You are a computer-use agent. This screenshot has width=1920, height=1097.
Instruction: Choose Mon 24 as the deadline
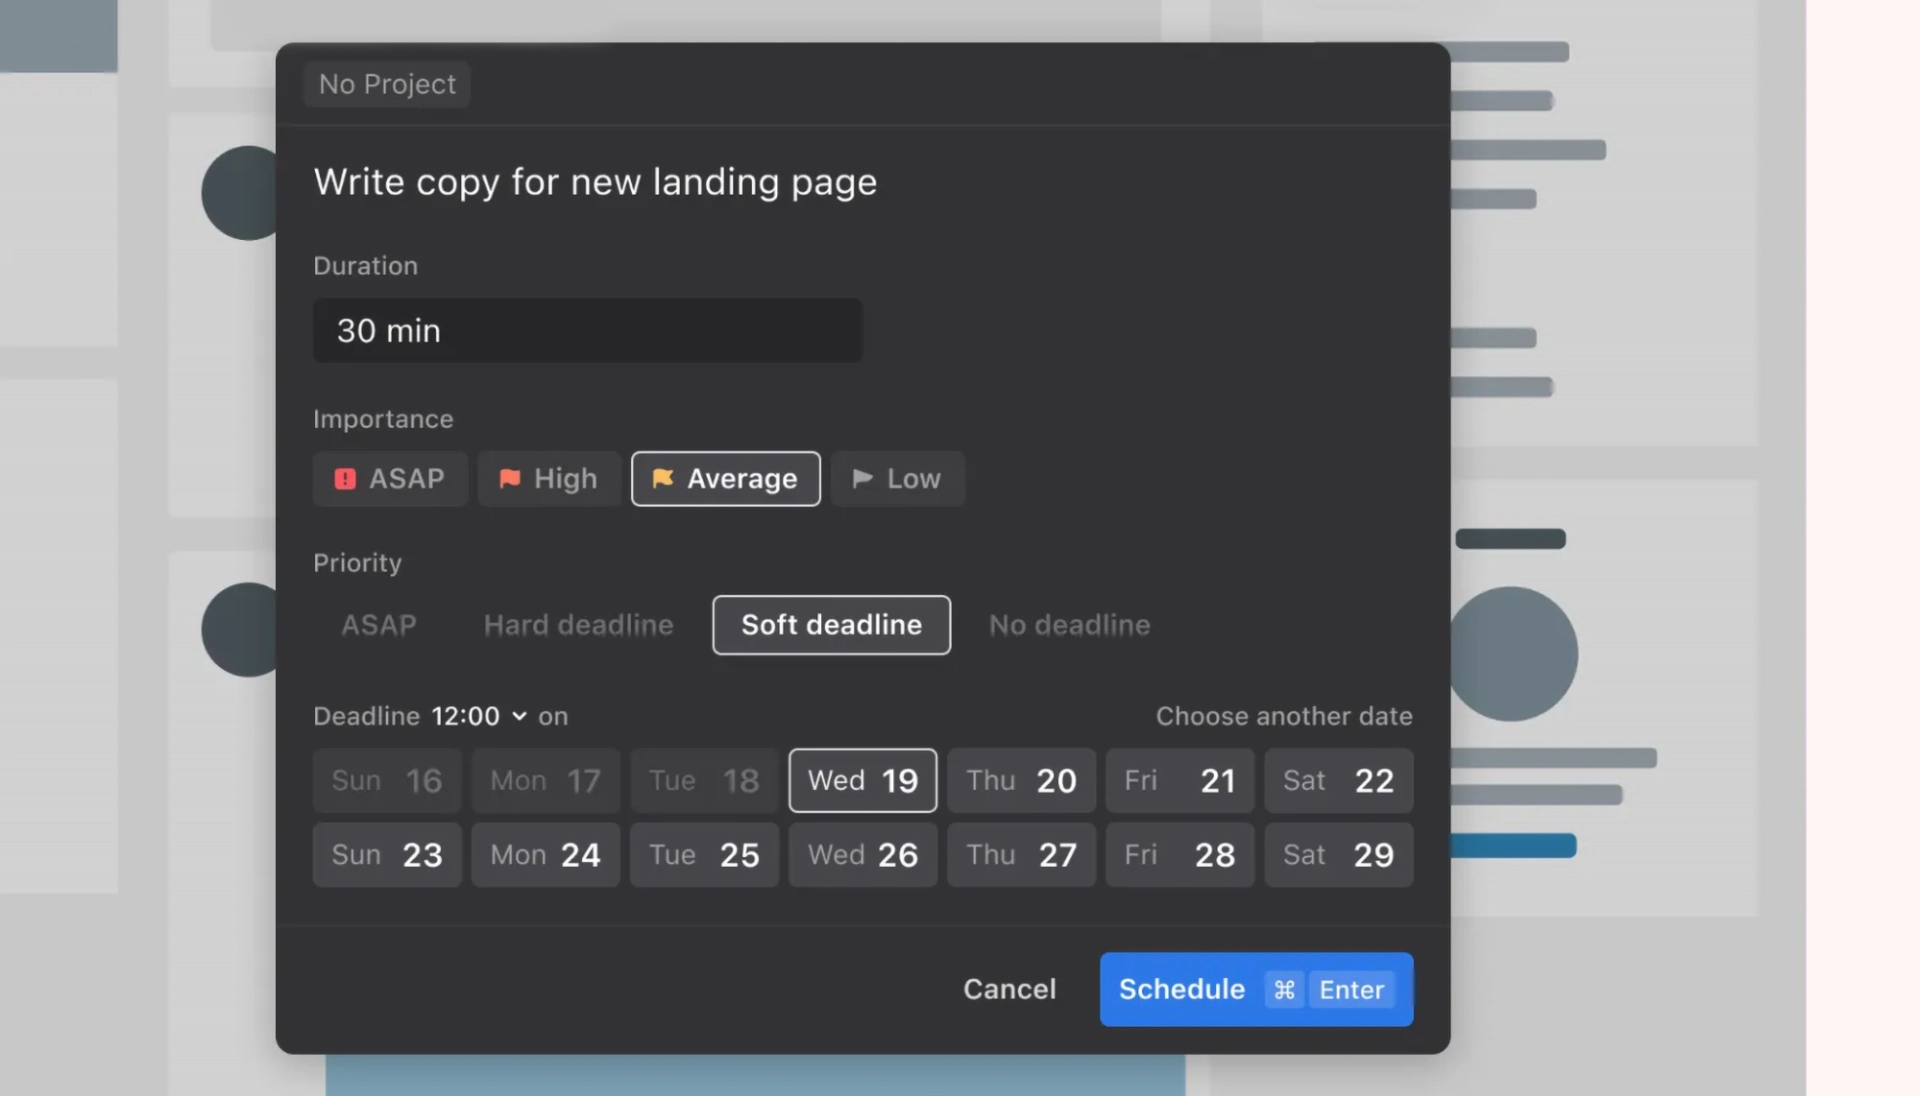545,855
